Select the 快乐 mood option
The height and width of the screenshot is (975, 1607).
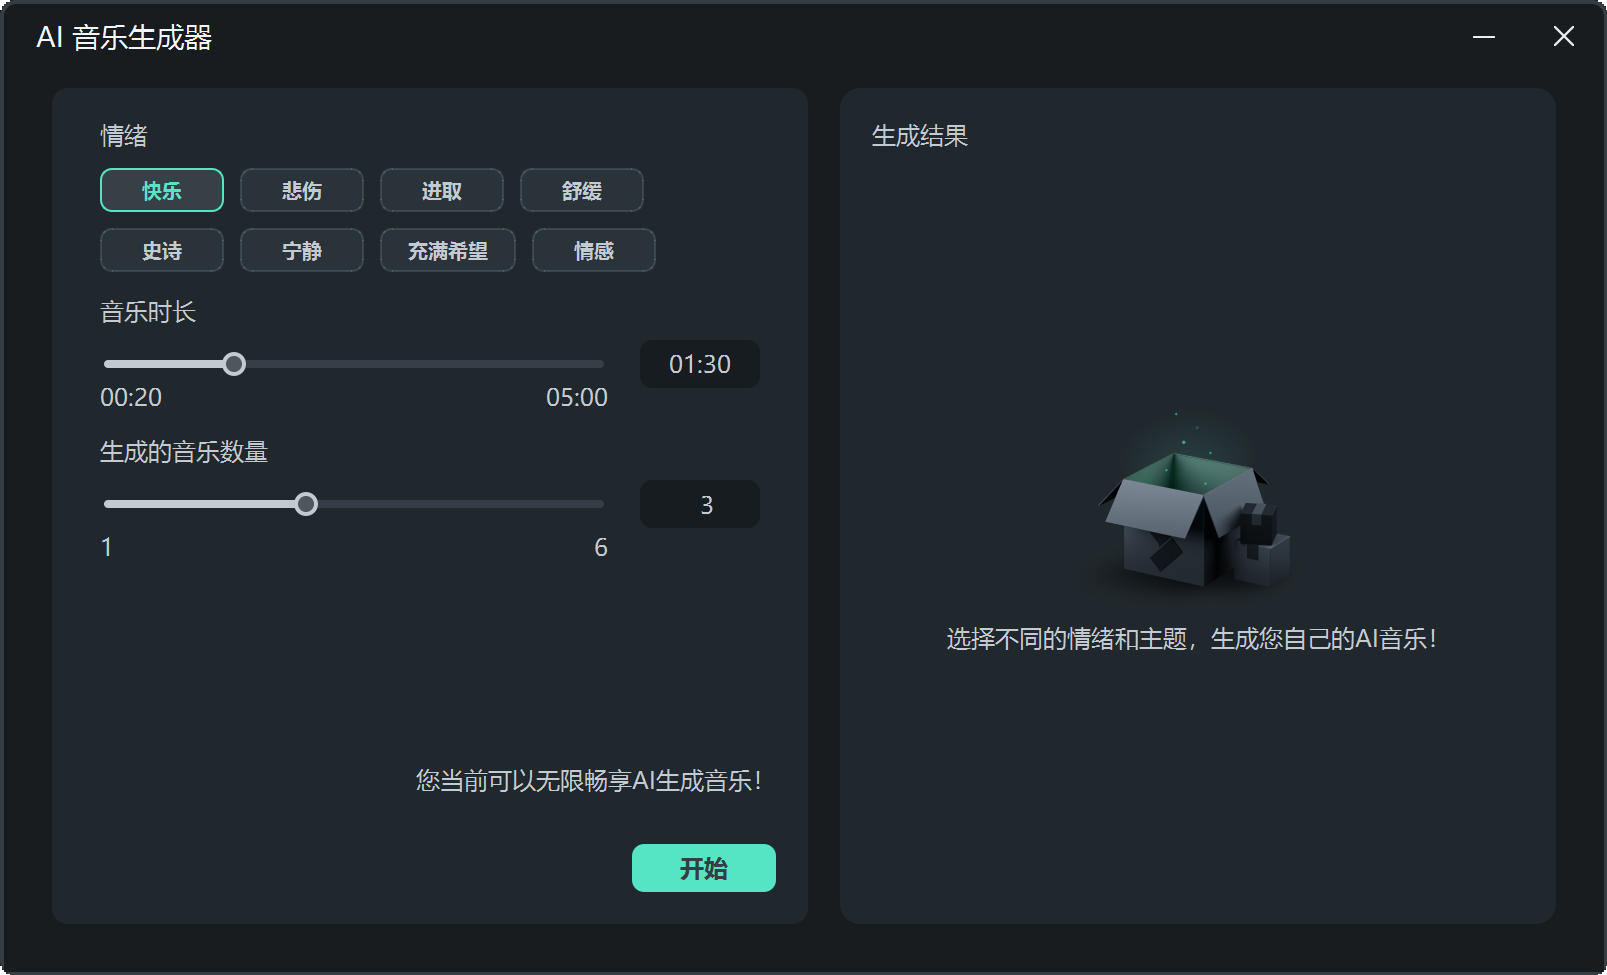161,190
